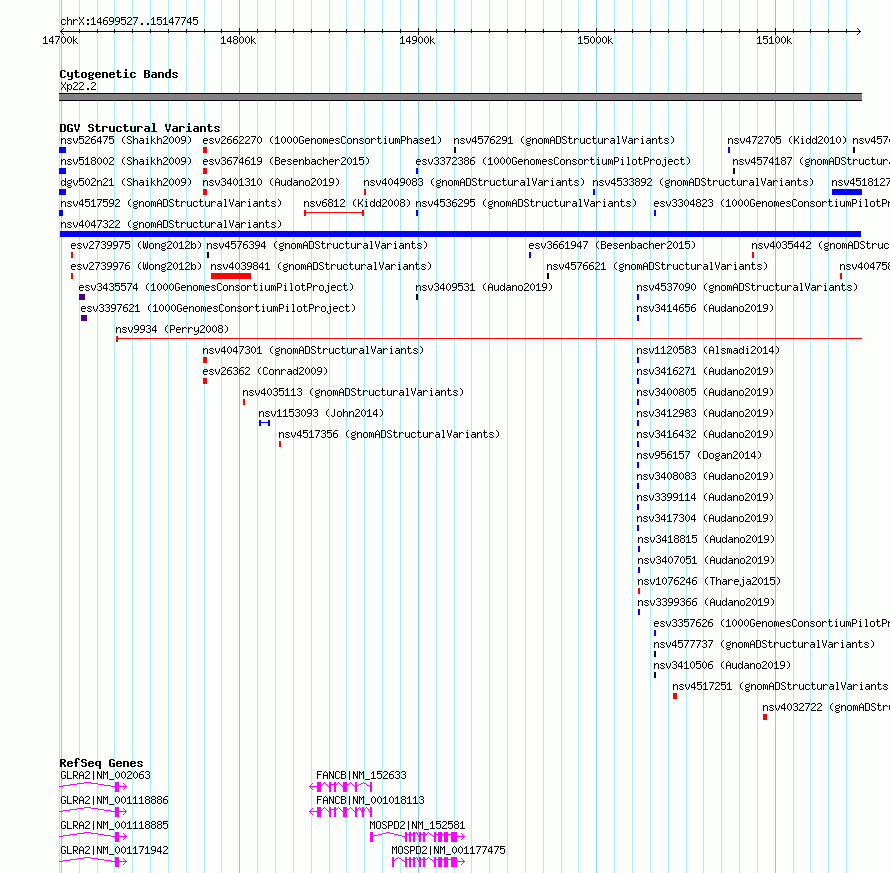
Task: Click nsv3412983 (Audano2019) label
Action: (705, 413)
